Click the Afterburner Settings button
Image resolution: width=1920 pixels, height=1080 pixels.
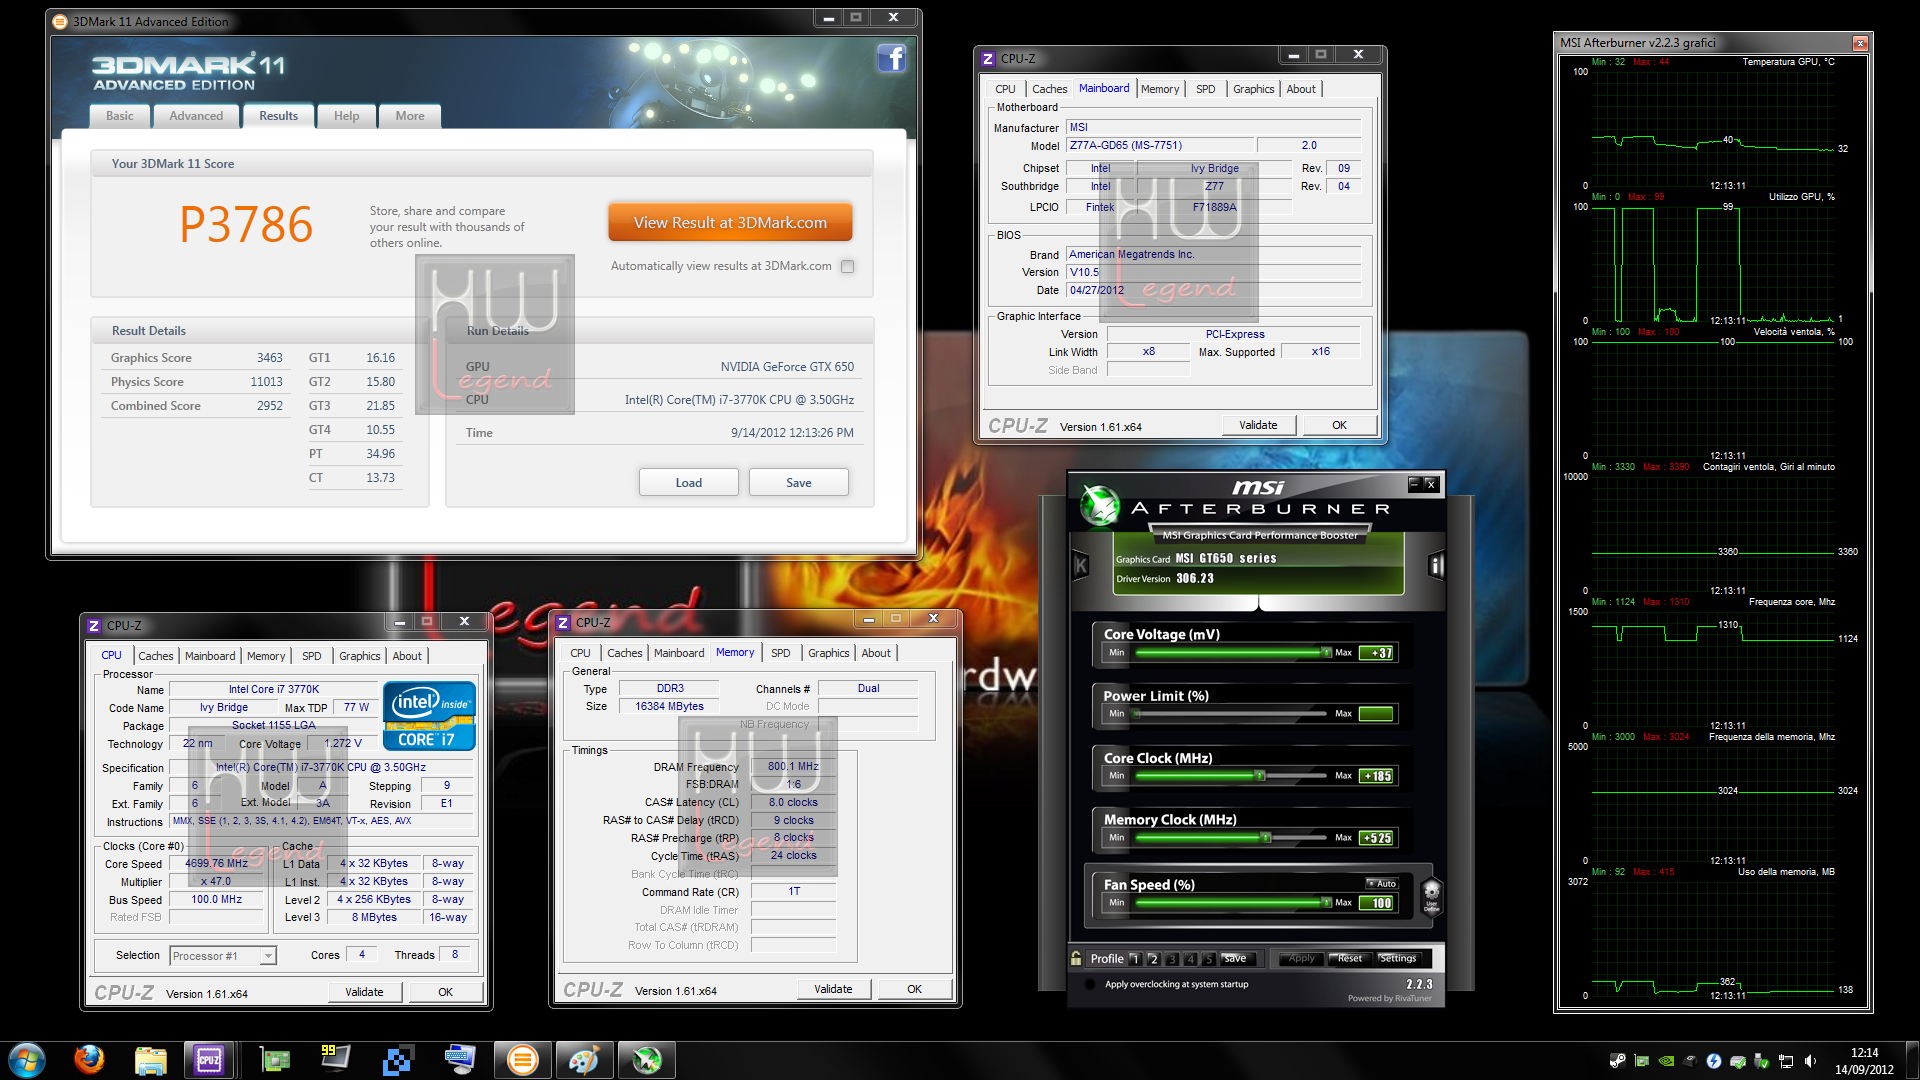pyautogui.click(x=1398, y=958)
